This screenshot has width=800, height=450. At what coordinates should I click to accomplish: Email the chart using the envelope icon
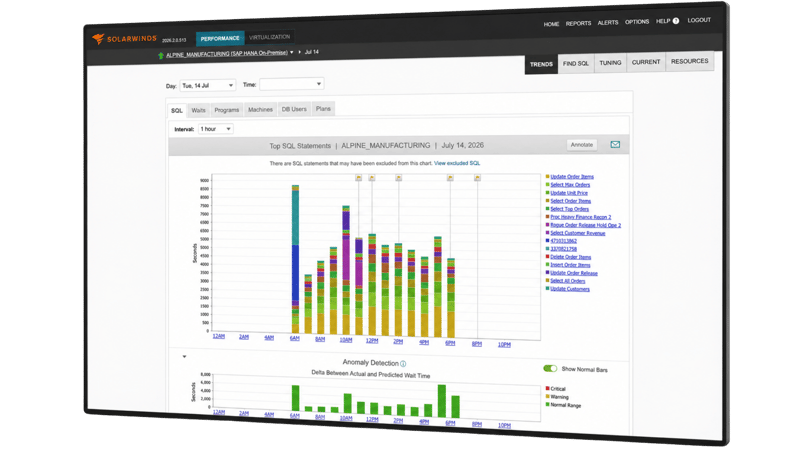[615, 144]
